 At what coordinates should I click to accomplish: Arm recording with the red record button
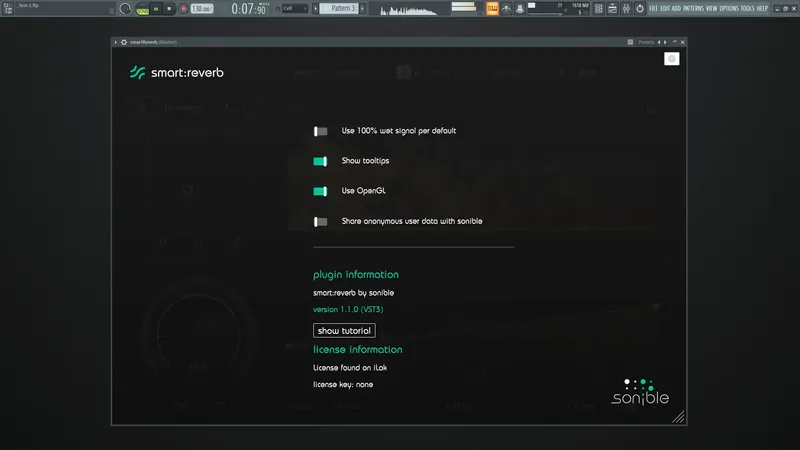click(x=183, y=9)
